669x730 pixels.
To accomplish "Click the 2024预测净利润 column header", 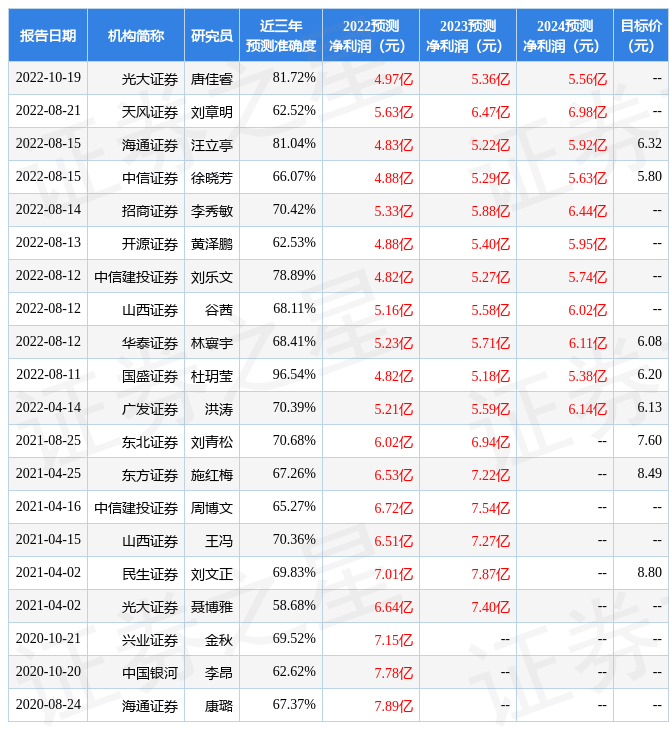I will [565, 35].
